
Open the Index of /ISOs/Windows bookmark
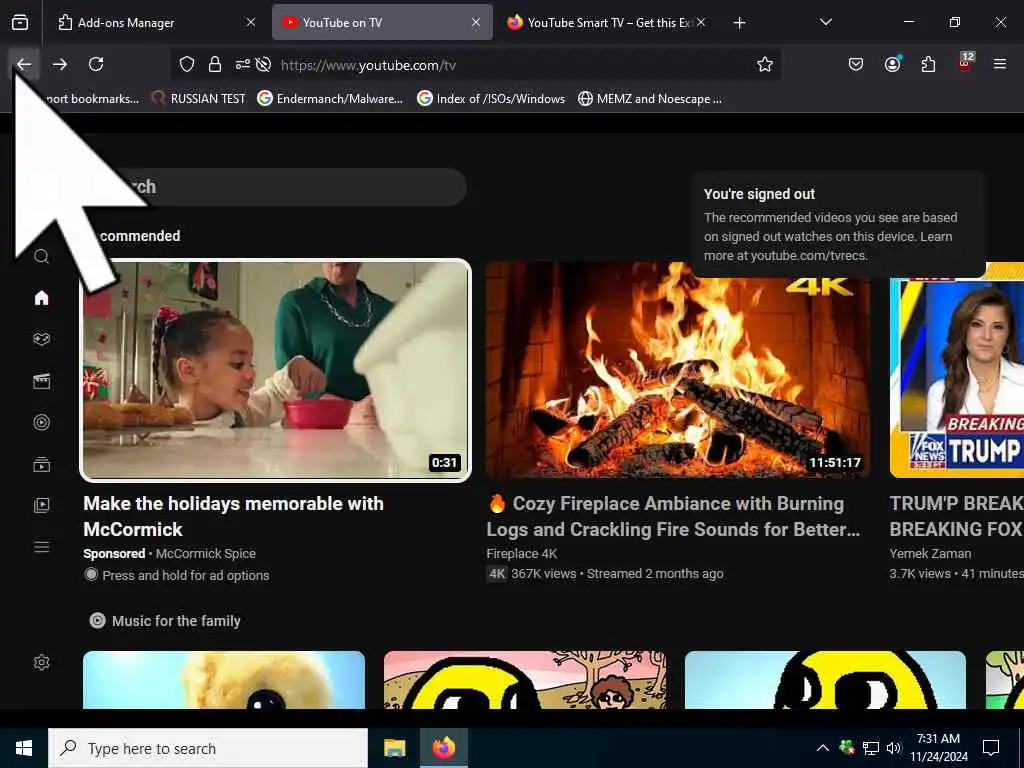[491, 99]
